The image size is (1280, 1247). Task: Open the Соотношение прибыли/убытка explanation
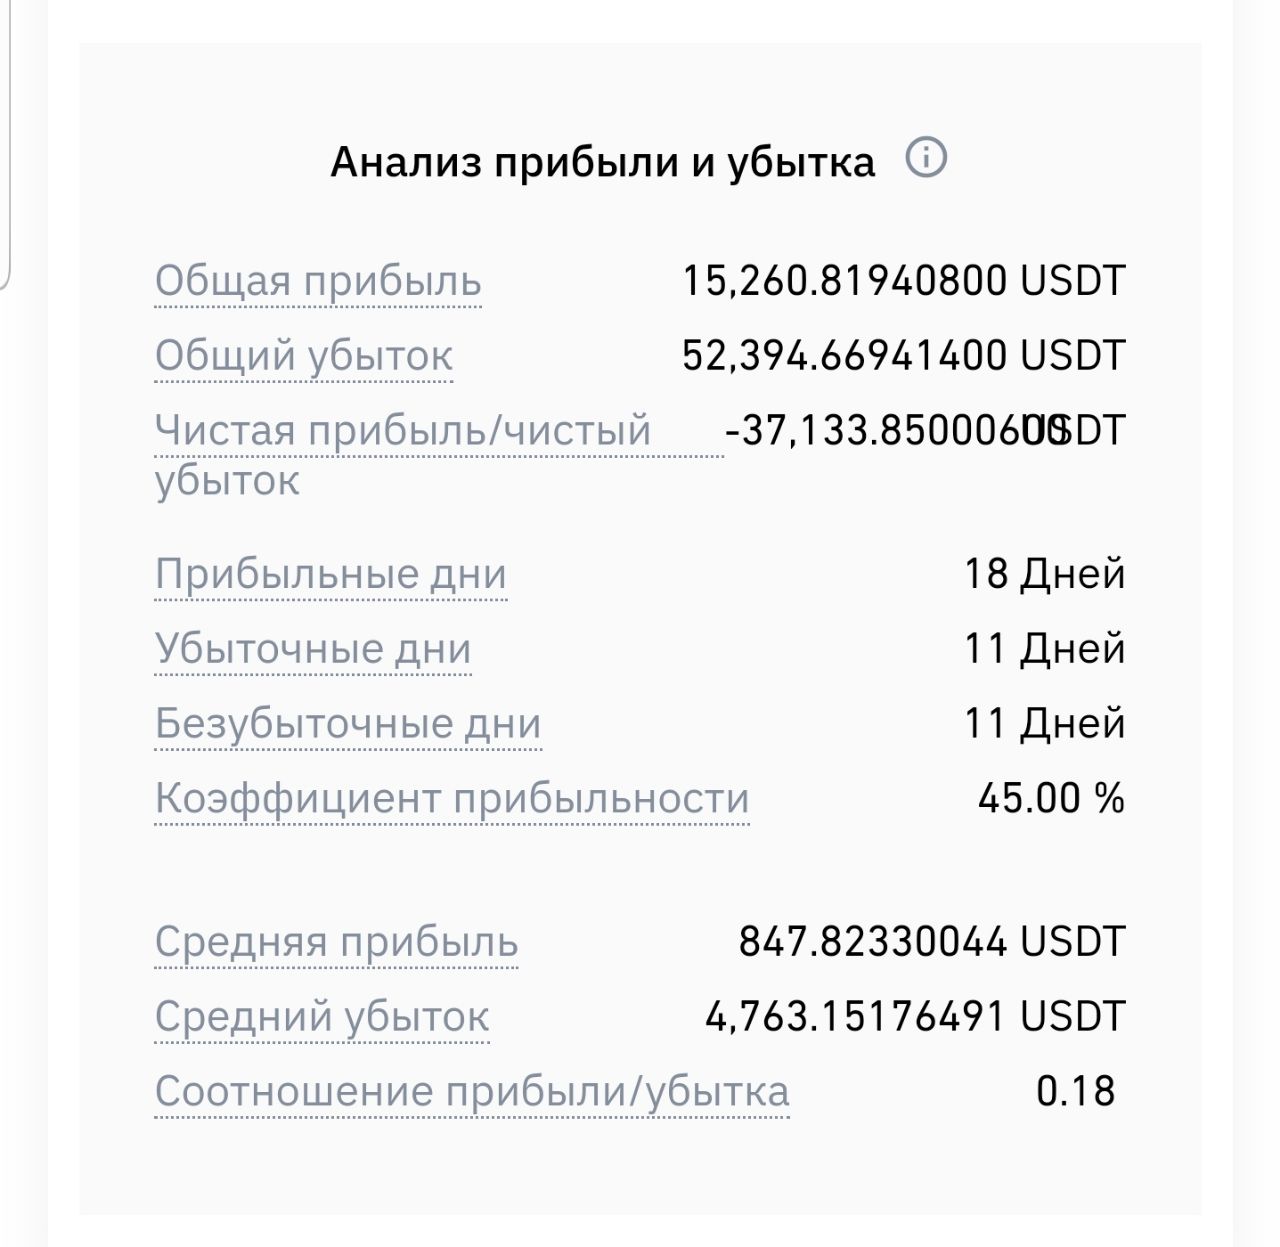click(x=472, y=1091)
